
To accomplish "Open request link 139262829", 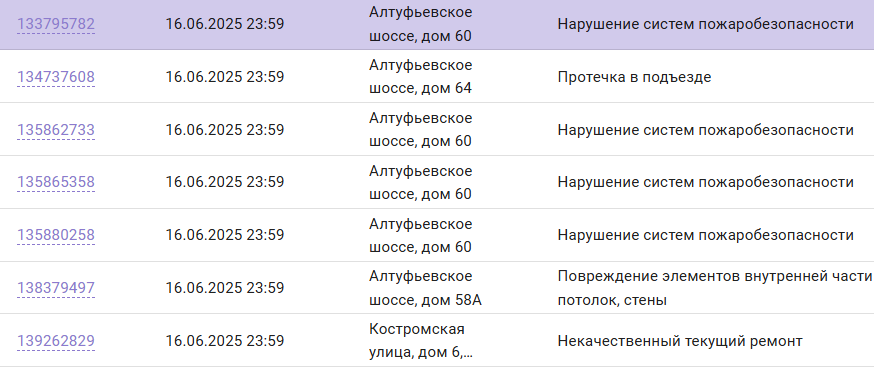I will (x=56, y=341).
